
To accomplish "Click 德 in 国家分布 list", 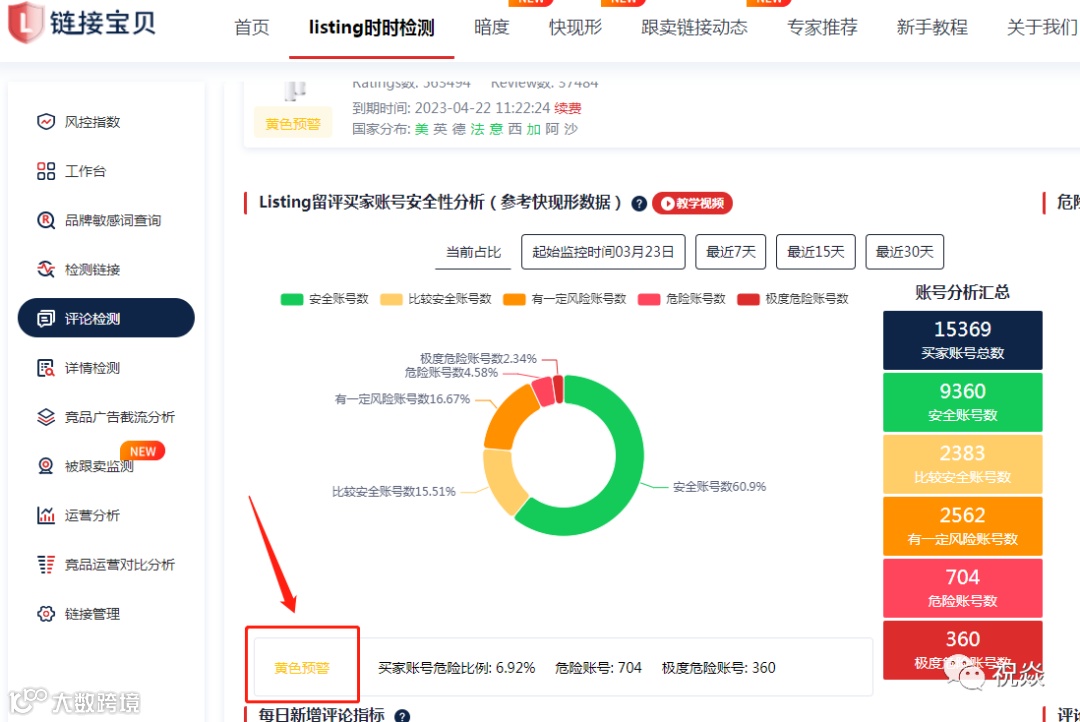I will (459, 130).
